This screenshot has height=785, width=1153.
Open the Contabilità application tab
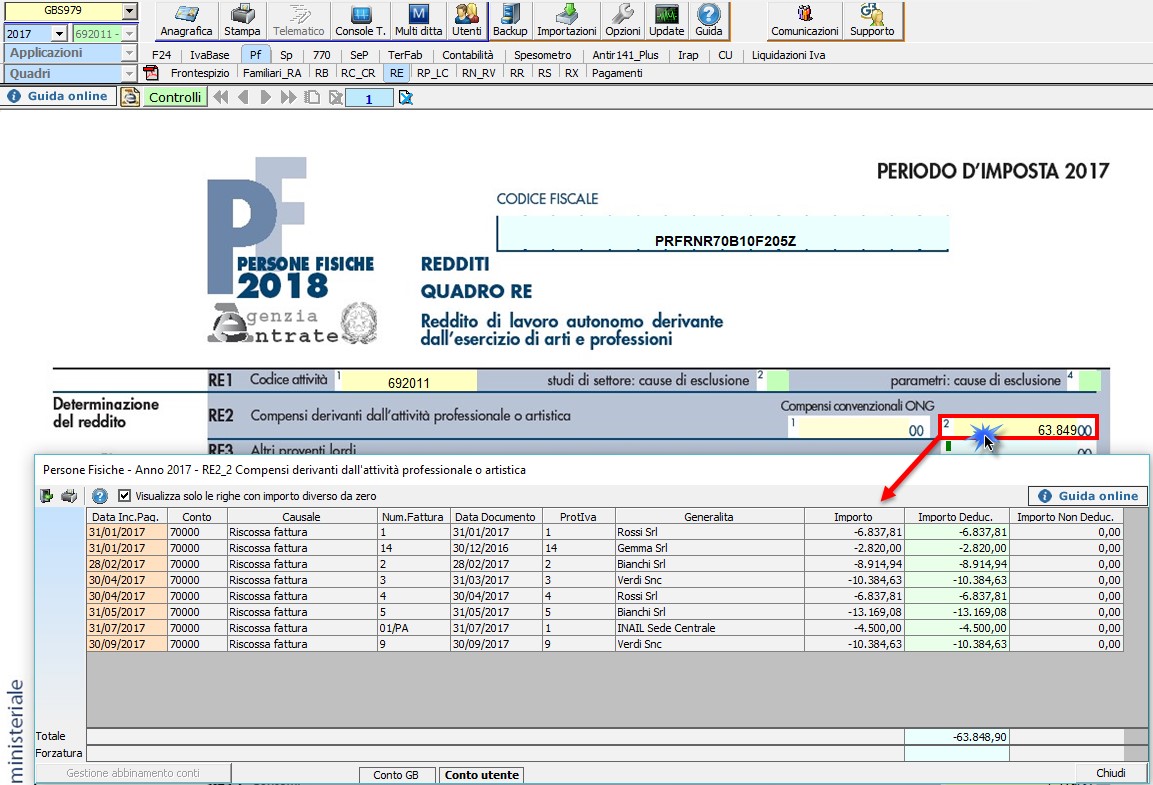pyautogui.click(x=468, y=54)
